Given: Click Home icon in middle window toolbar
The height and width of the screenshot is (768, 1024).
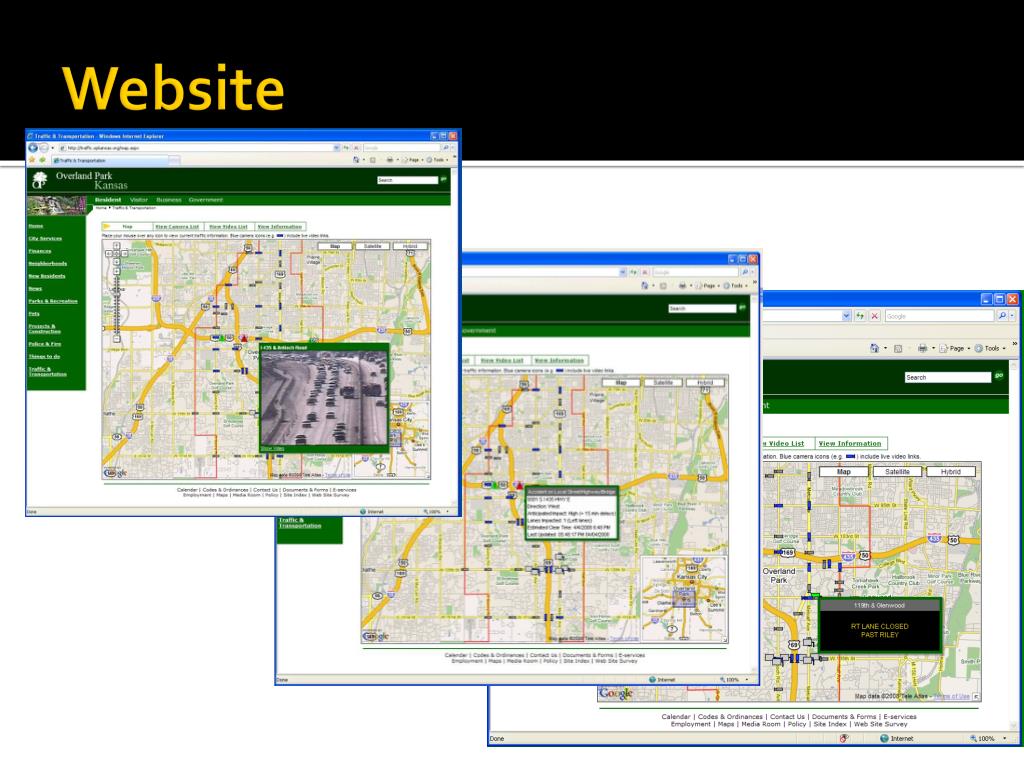Looking at the screenshot, I should 645,285.
